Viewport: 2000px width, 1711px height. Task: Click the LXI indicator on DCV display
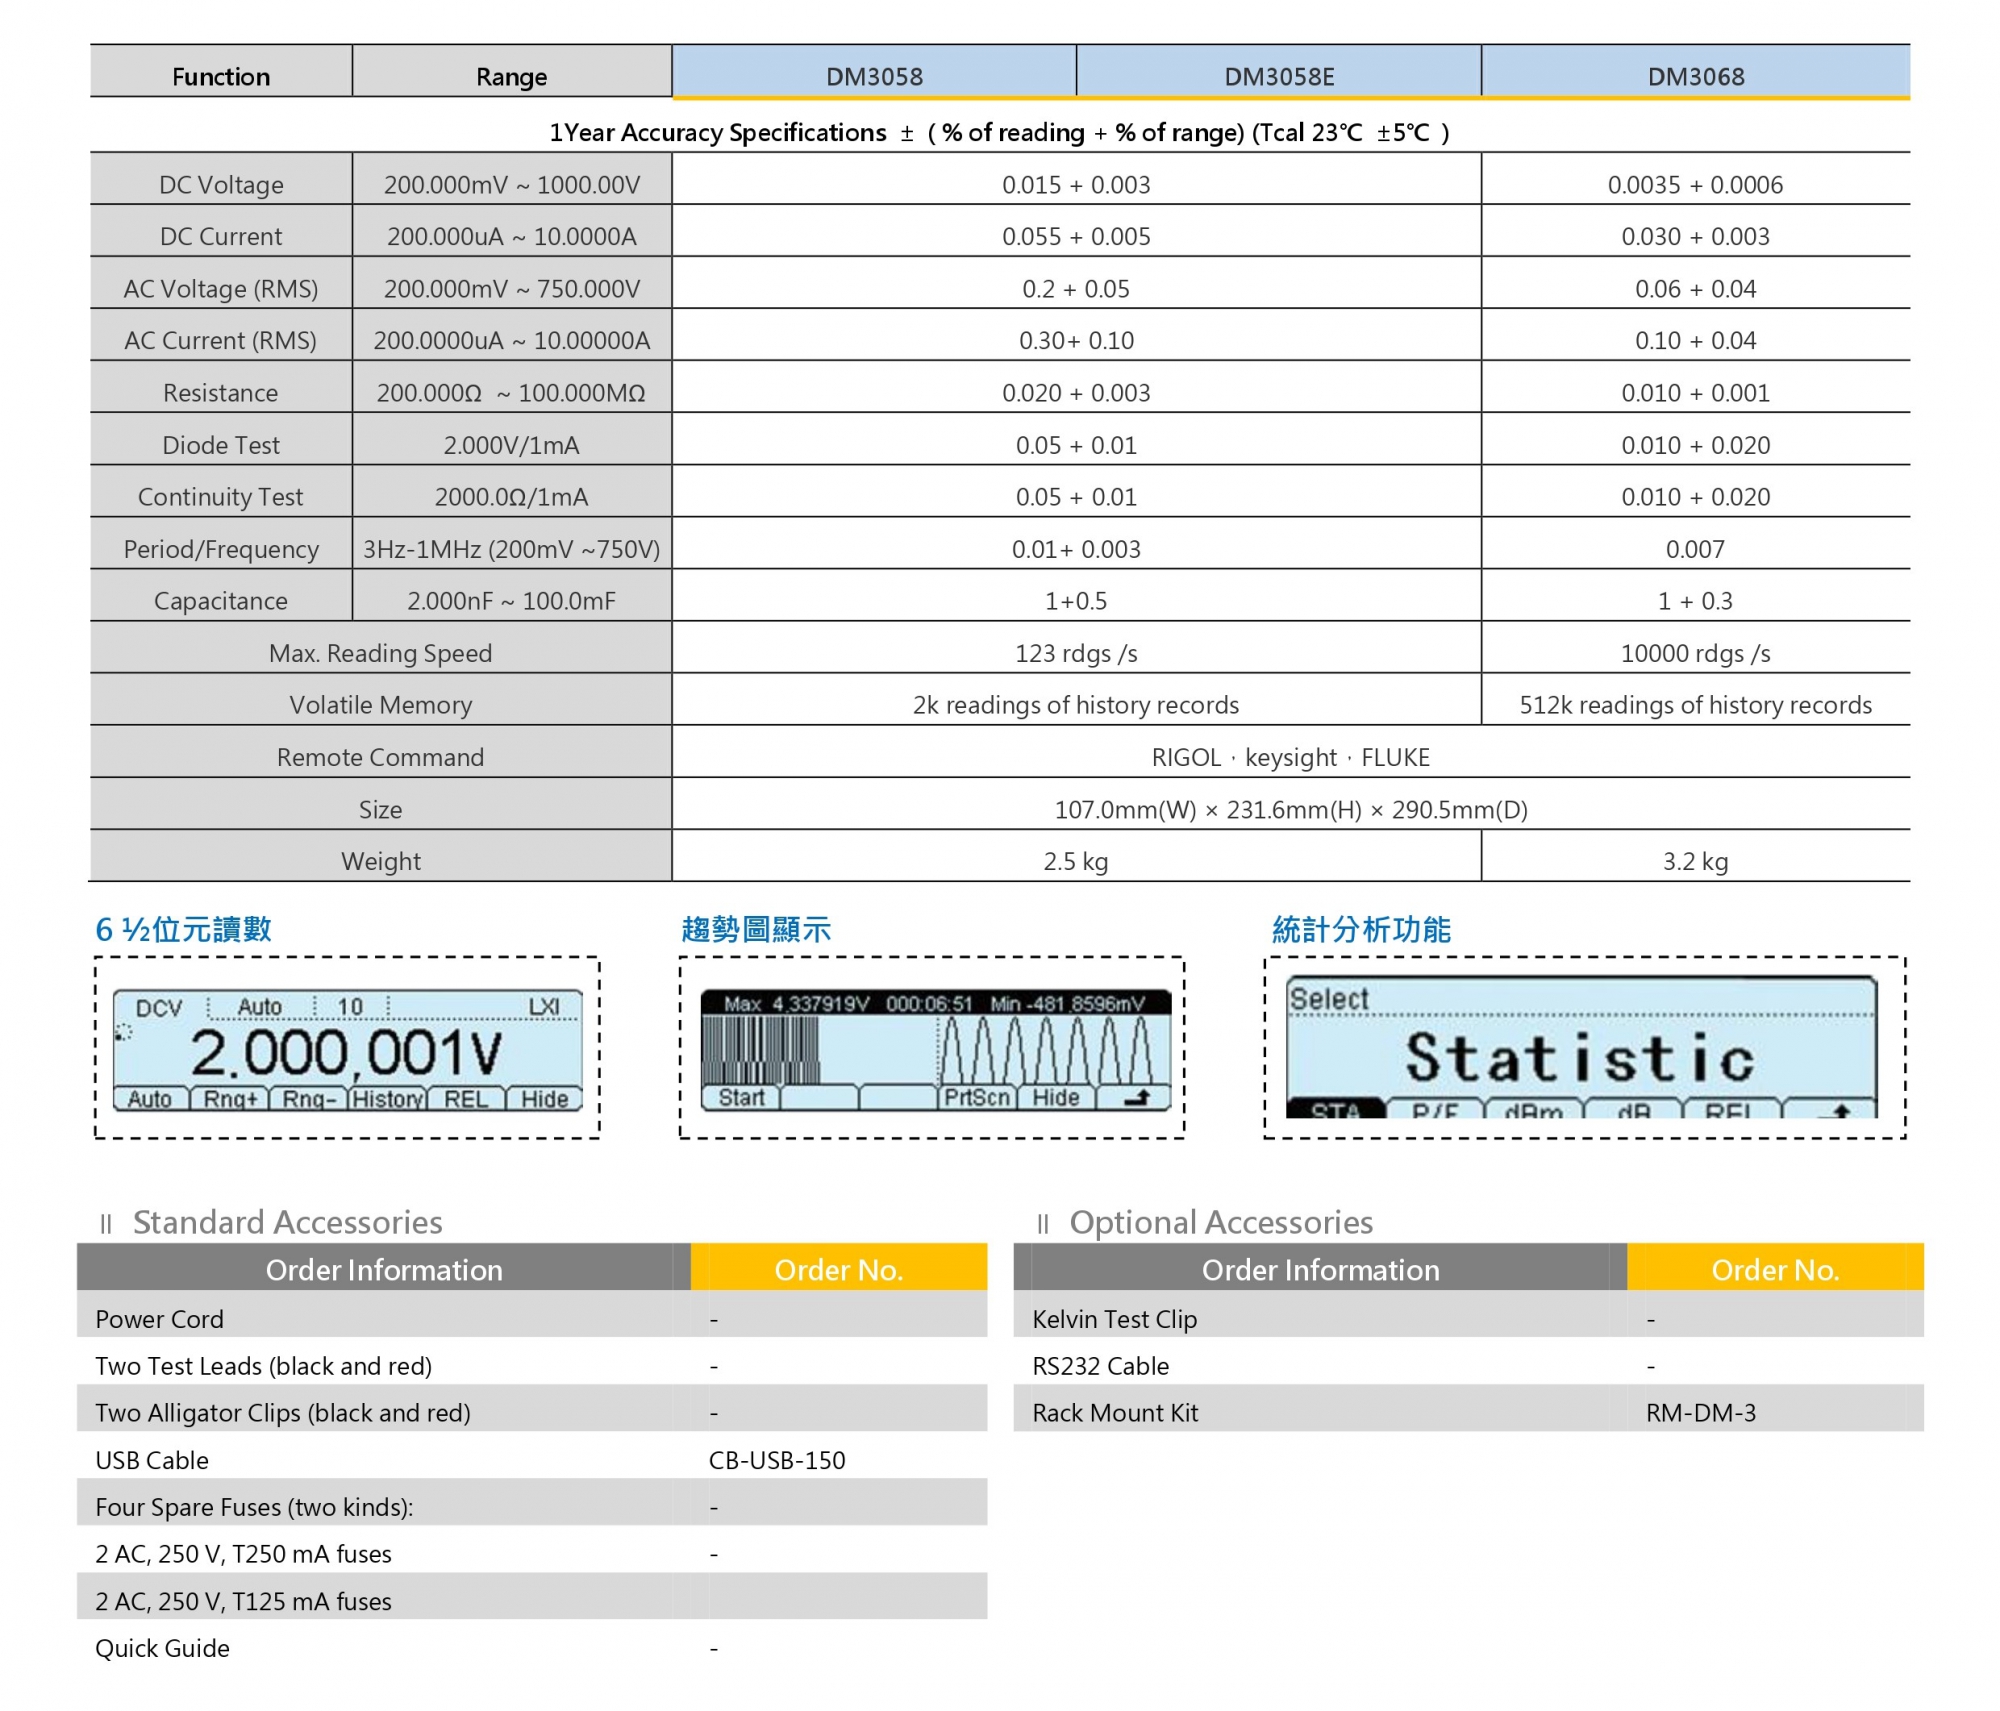(x=544, y=1006)
